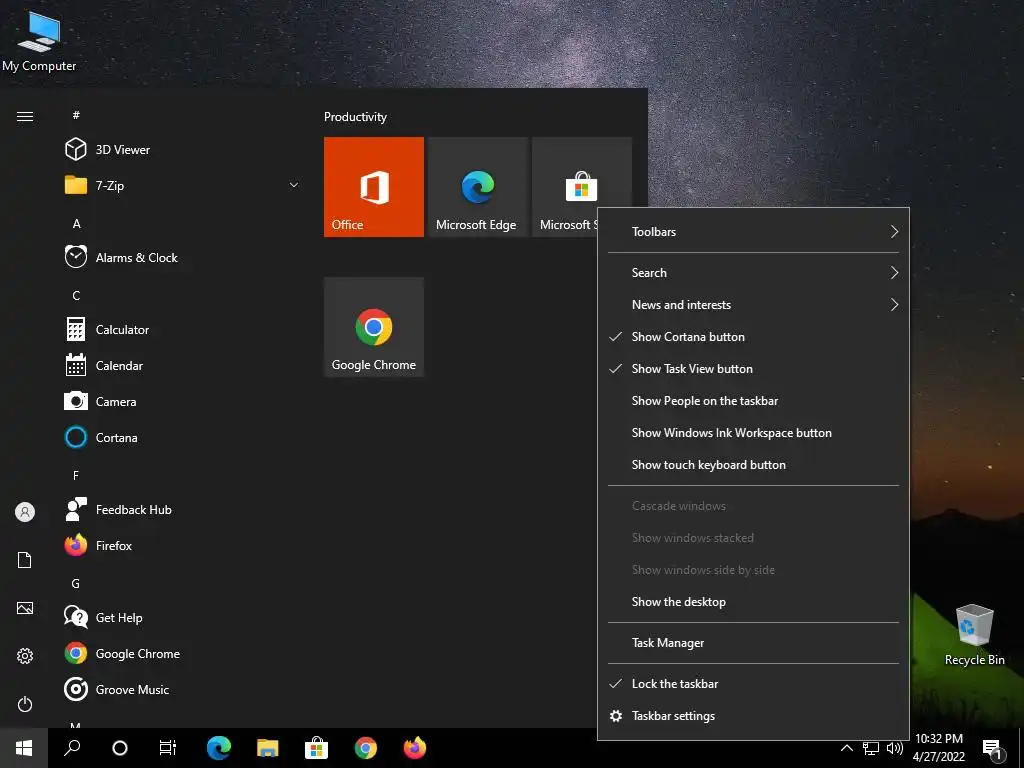1024x768 pixels.
Task: Click the 'G' letter header
Action: 76,584
